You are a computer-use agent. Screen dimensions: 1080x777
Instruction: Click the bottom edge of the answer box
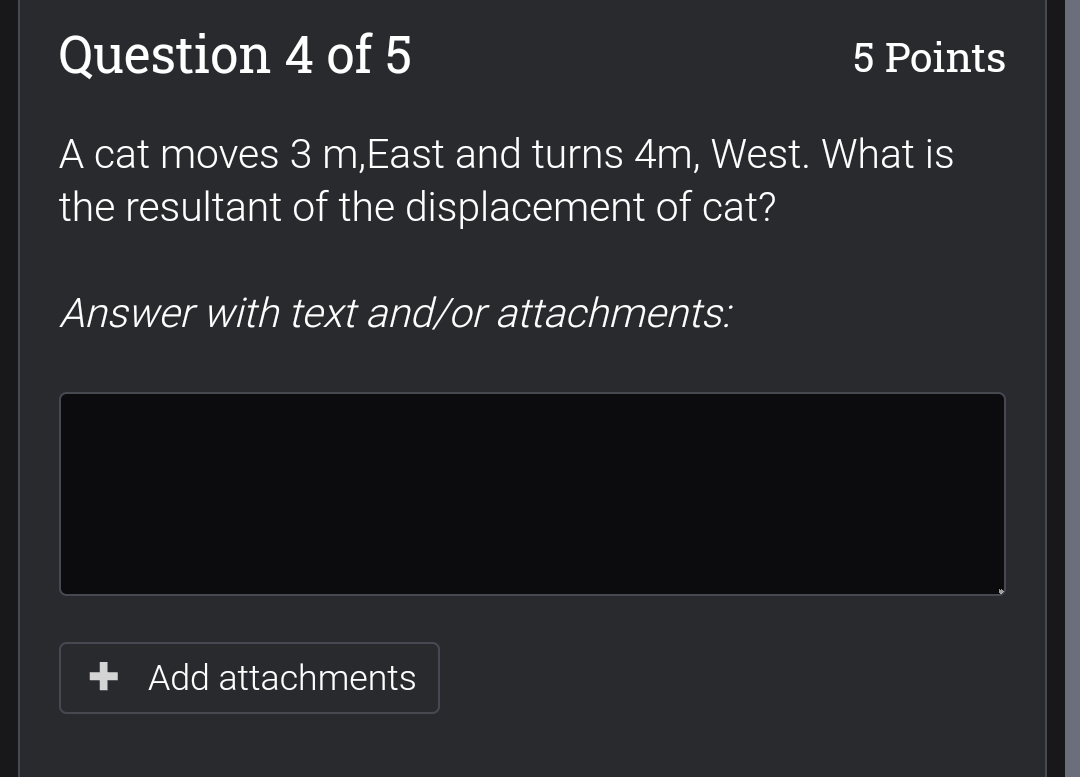coord(532,594)
